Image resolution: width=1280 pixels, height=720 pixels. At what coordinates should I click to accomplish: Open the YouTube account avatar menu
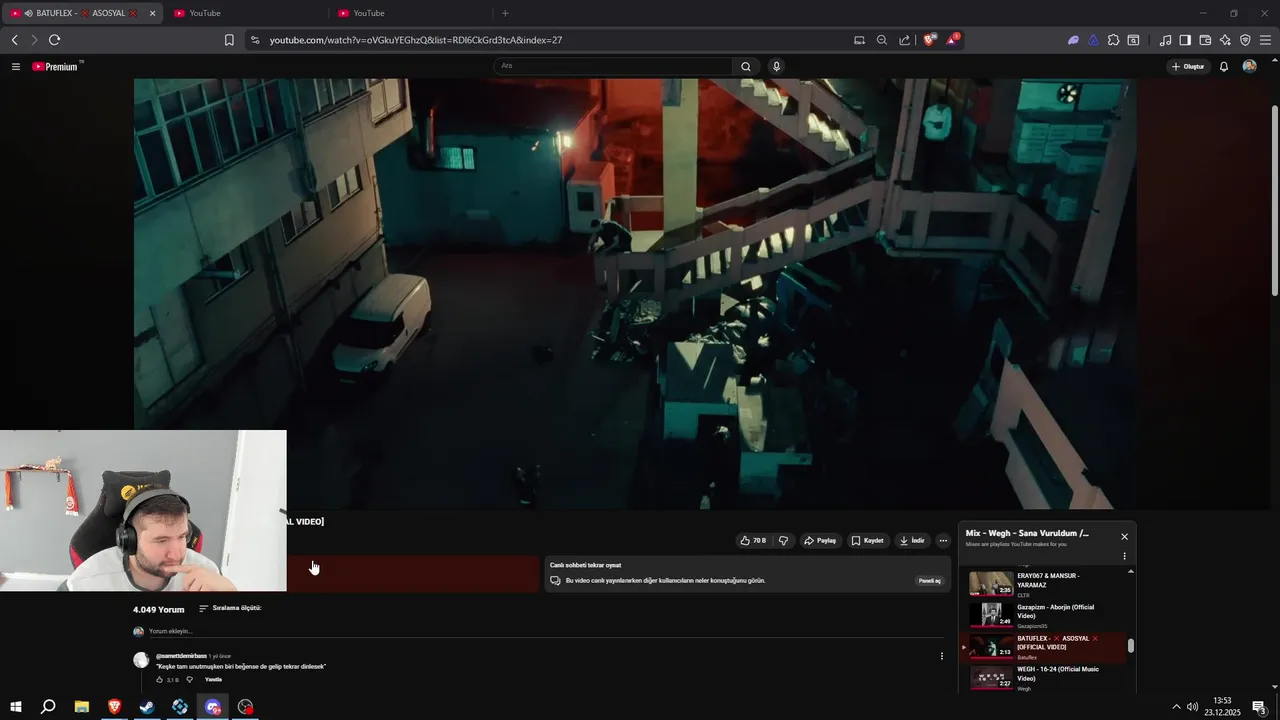tap(1249, 66)
